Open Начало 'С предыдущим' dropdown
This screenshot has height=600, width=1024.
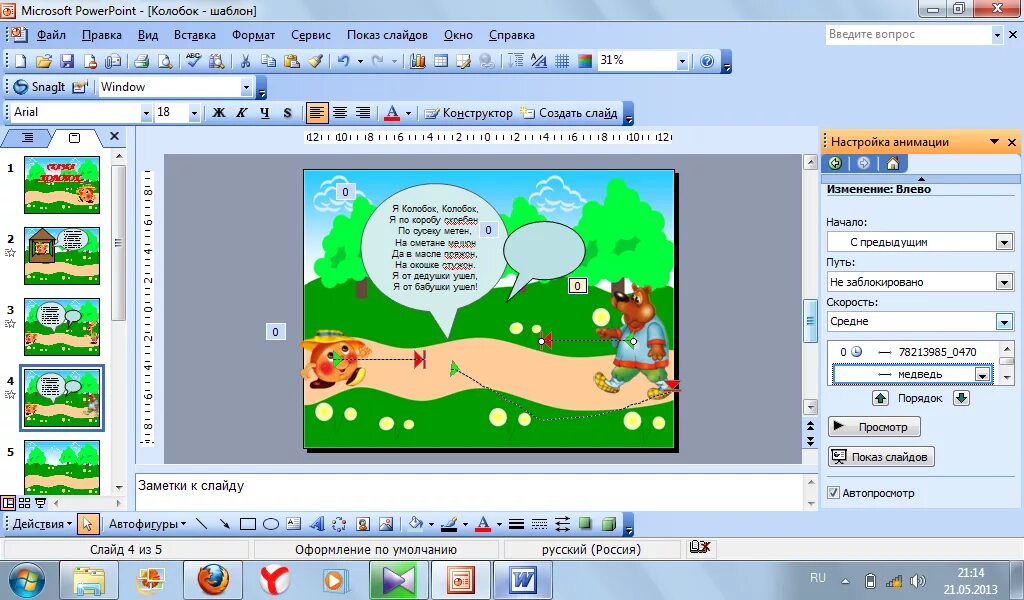[x=1004, y=242]
